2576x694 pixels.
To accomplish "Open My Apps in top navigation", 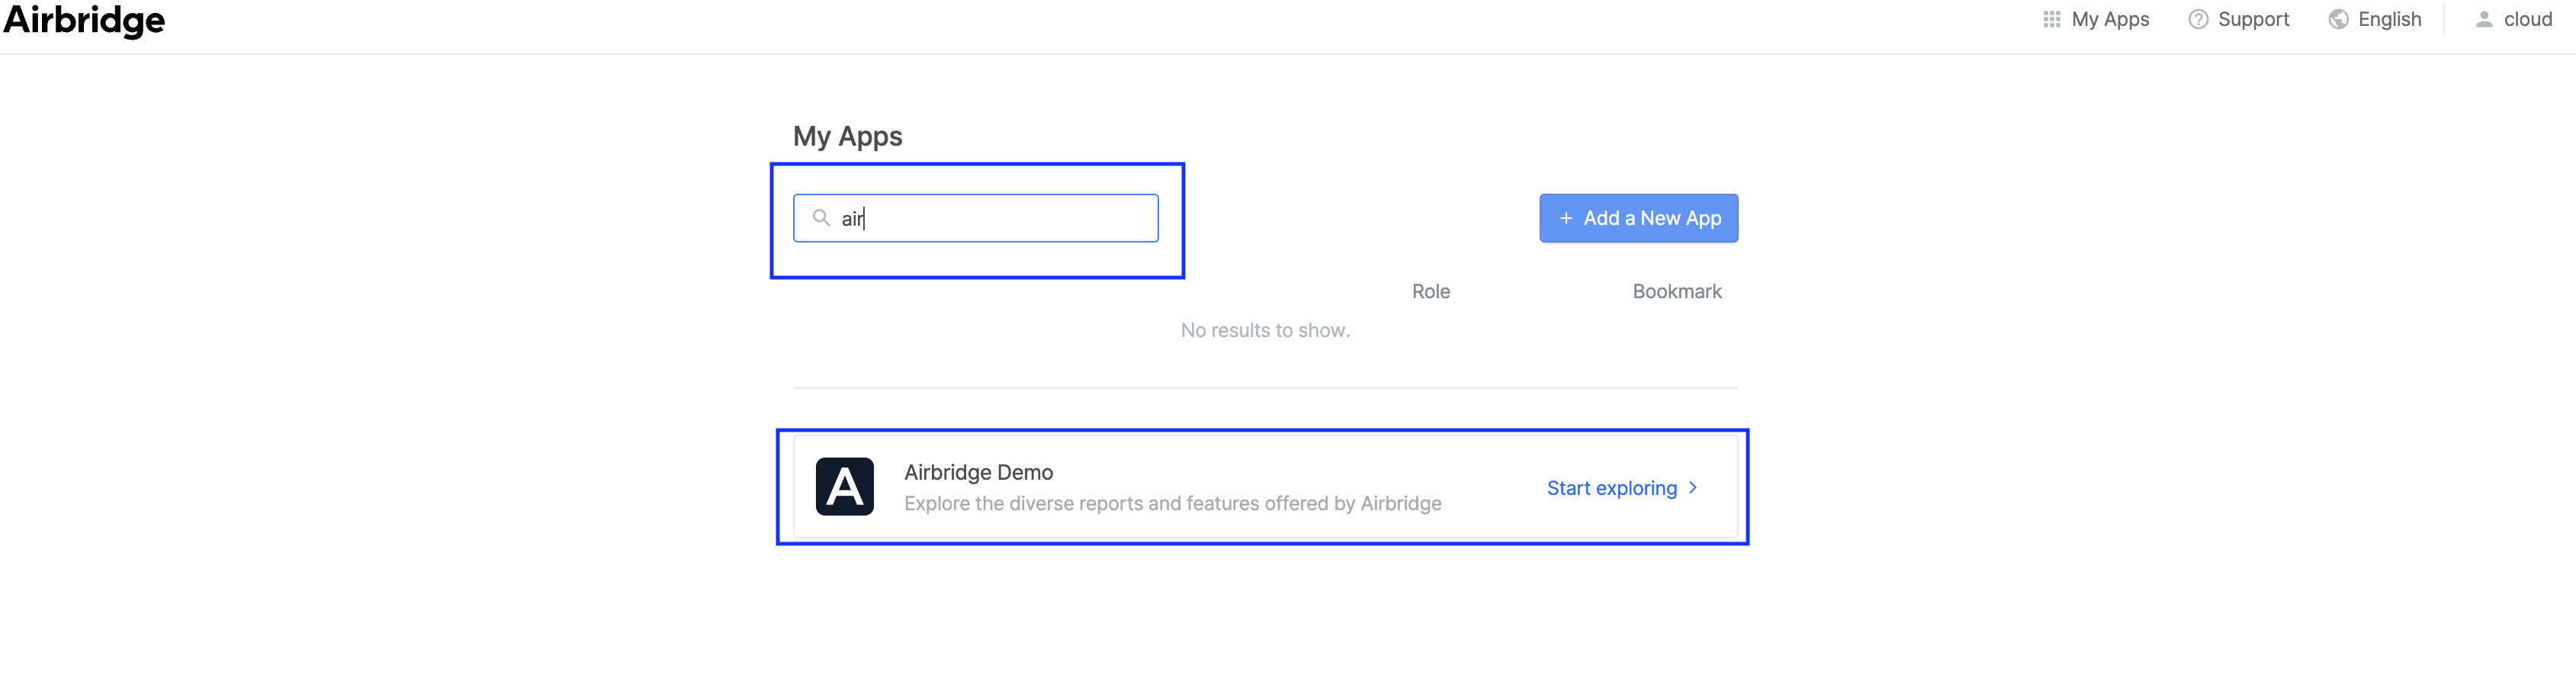I will click(x=2095, y=19).
